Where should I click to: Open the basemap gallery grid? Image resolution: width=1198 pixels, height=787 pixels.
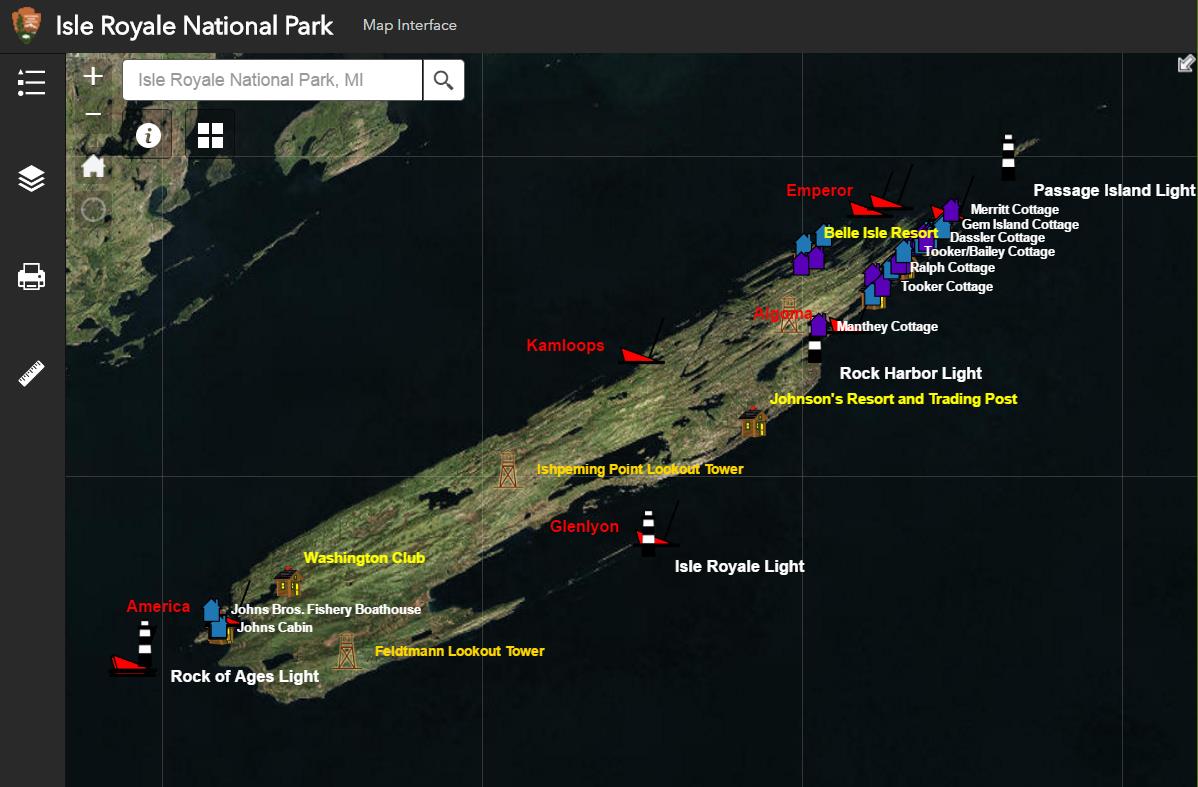[x=210, y=135]
